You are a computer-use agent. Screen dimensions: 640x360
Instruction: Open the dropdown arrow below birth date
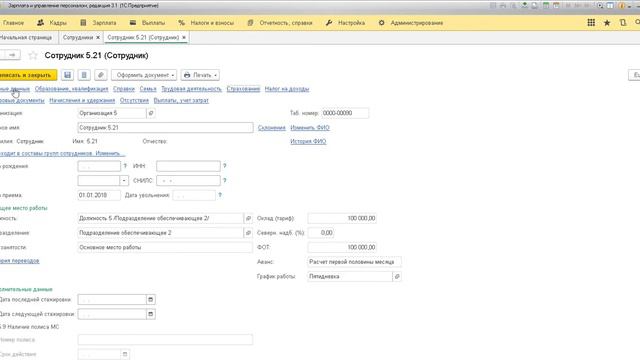(x=124, y=180)
